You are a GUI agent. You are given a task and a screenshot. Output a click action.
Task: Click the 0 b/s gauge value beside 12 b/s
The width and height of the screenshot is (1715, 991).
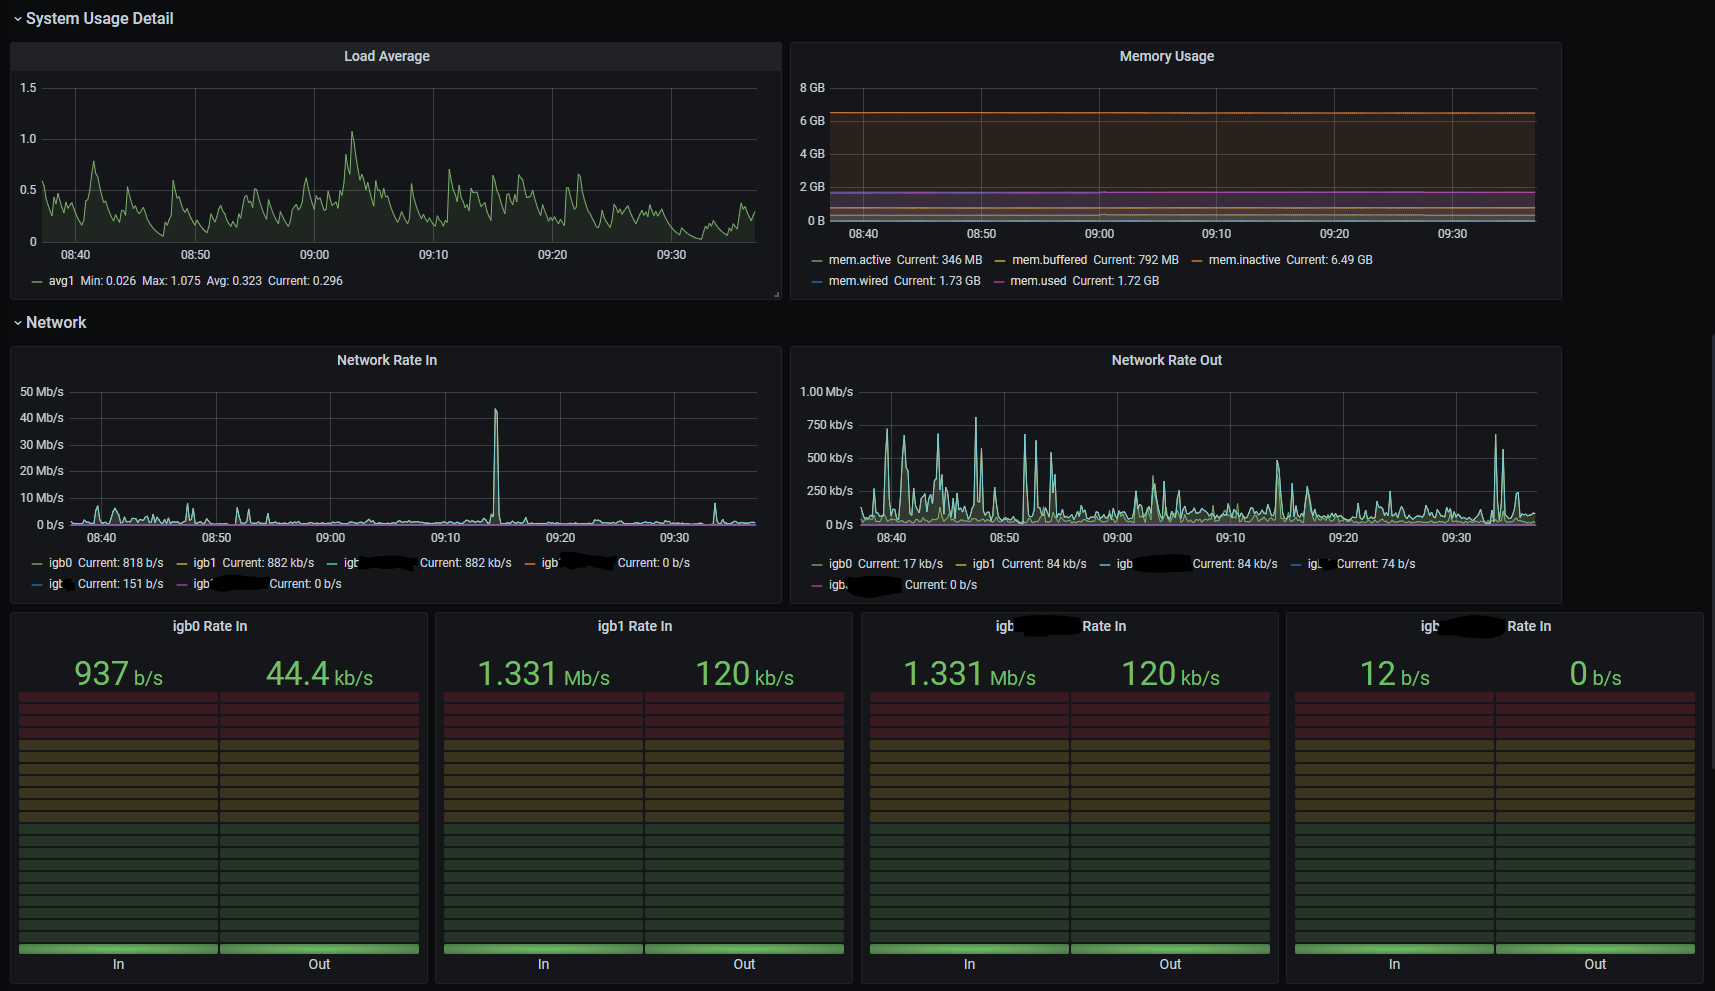point(1595,674)
